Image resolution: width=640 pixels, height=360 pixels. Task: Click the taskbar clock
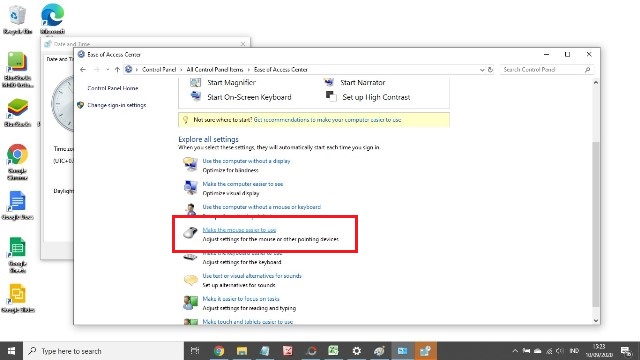(599, 351)
